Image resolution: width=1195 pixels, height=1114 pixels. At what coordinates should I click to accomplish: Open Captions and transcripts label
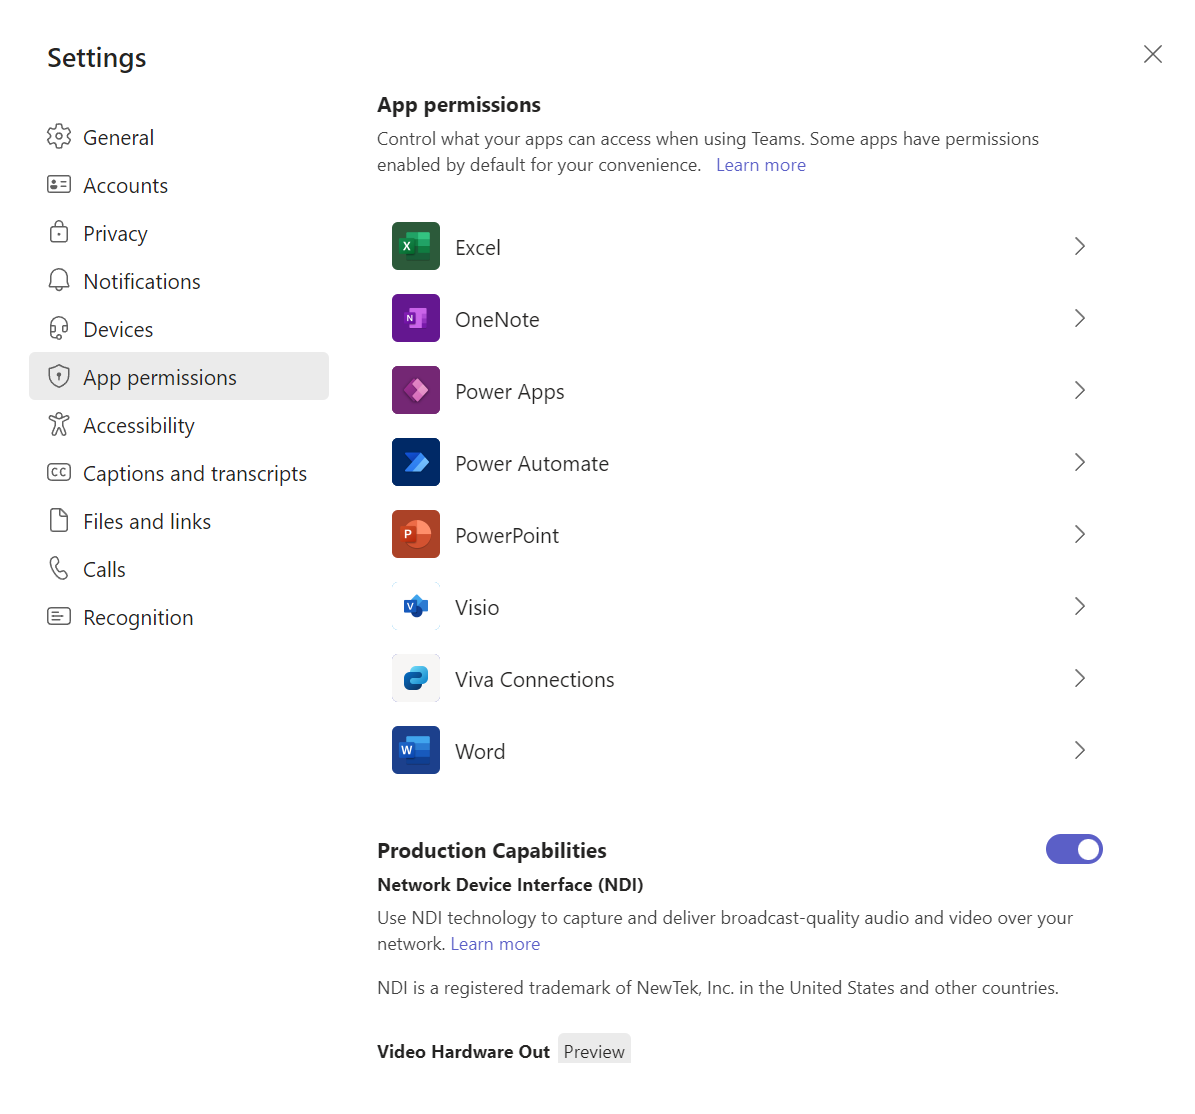[x=195, y=474]
